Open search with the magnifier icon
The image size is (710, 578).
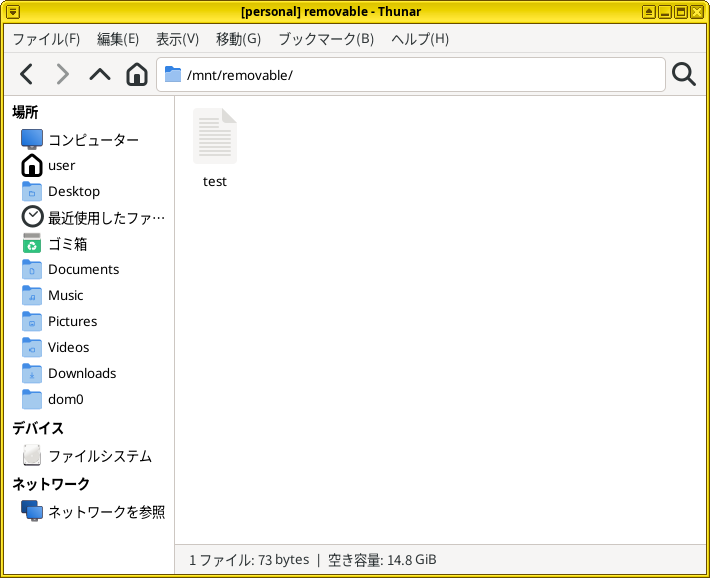point(684,74)
